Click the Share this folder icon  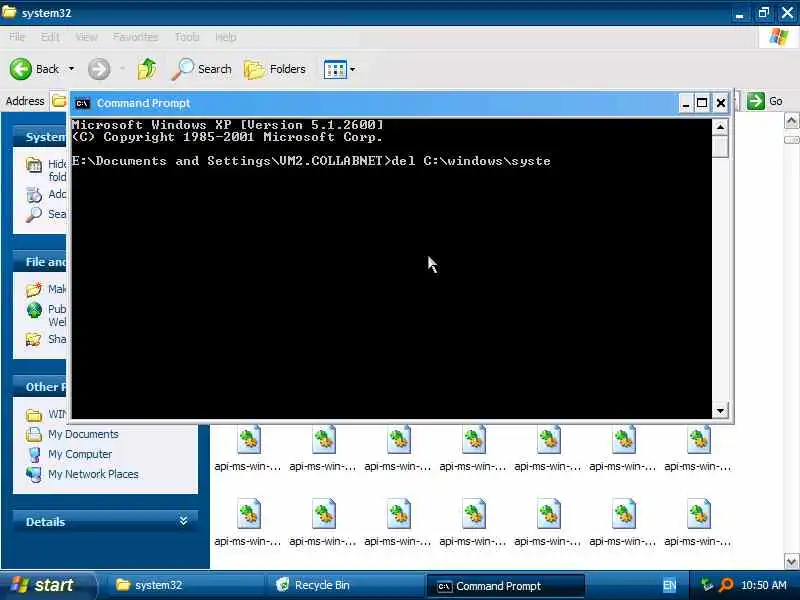click(x=34, y=339)
